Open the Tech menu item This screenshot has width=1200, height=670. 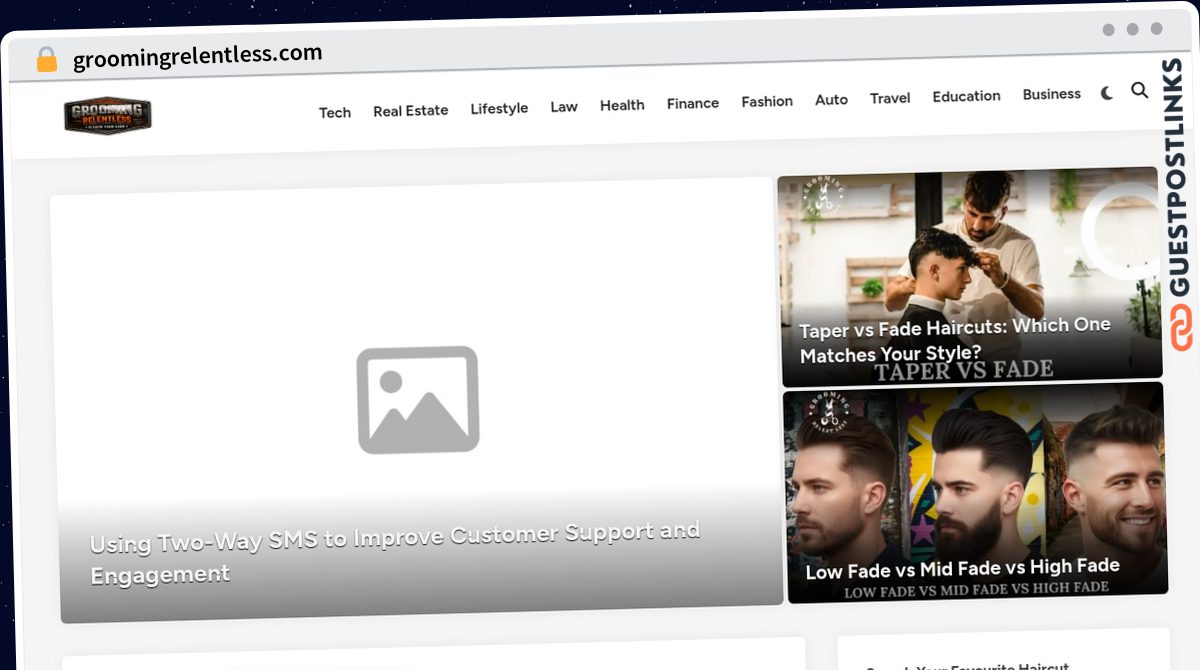point(335,112)
